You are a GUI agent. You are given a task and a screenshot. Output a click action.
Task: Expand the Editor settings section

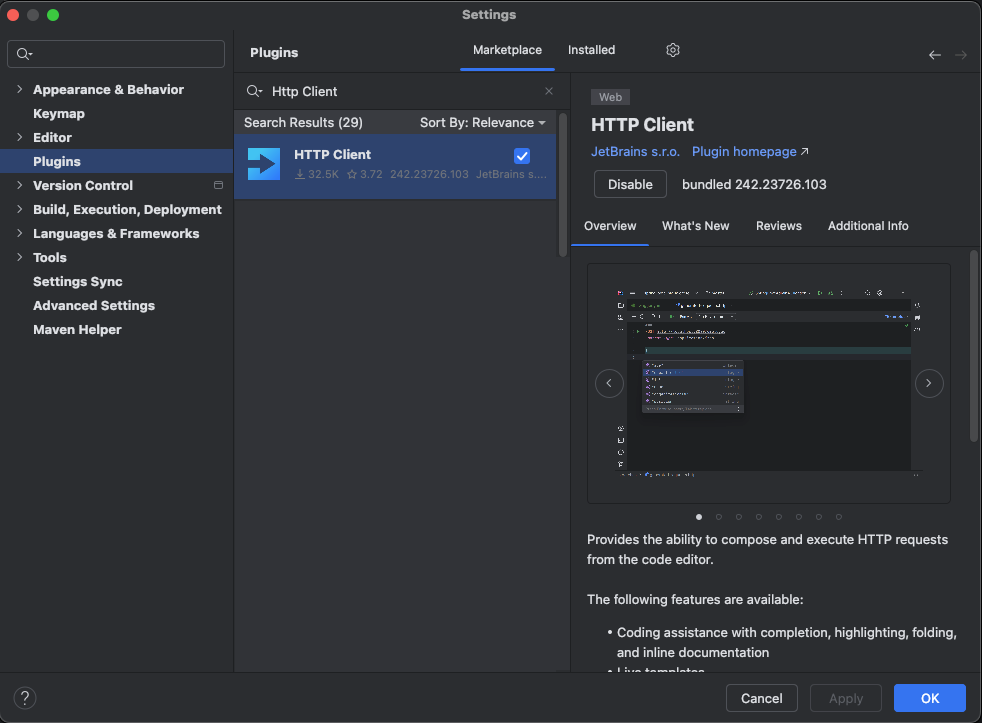(x=19, y=137)
